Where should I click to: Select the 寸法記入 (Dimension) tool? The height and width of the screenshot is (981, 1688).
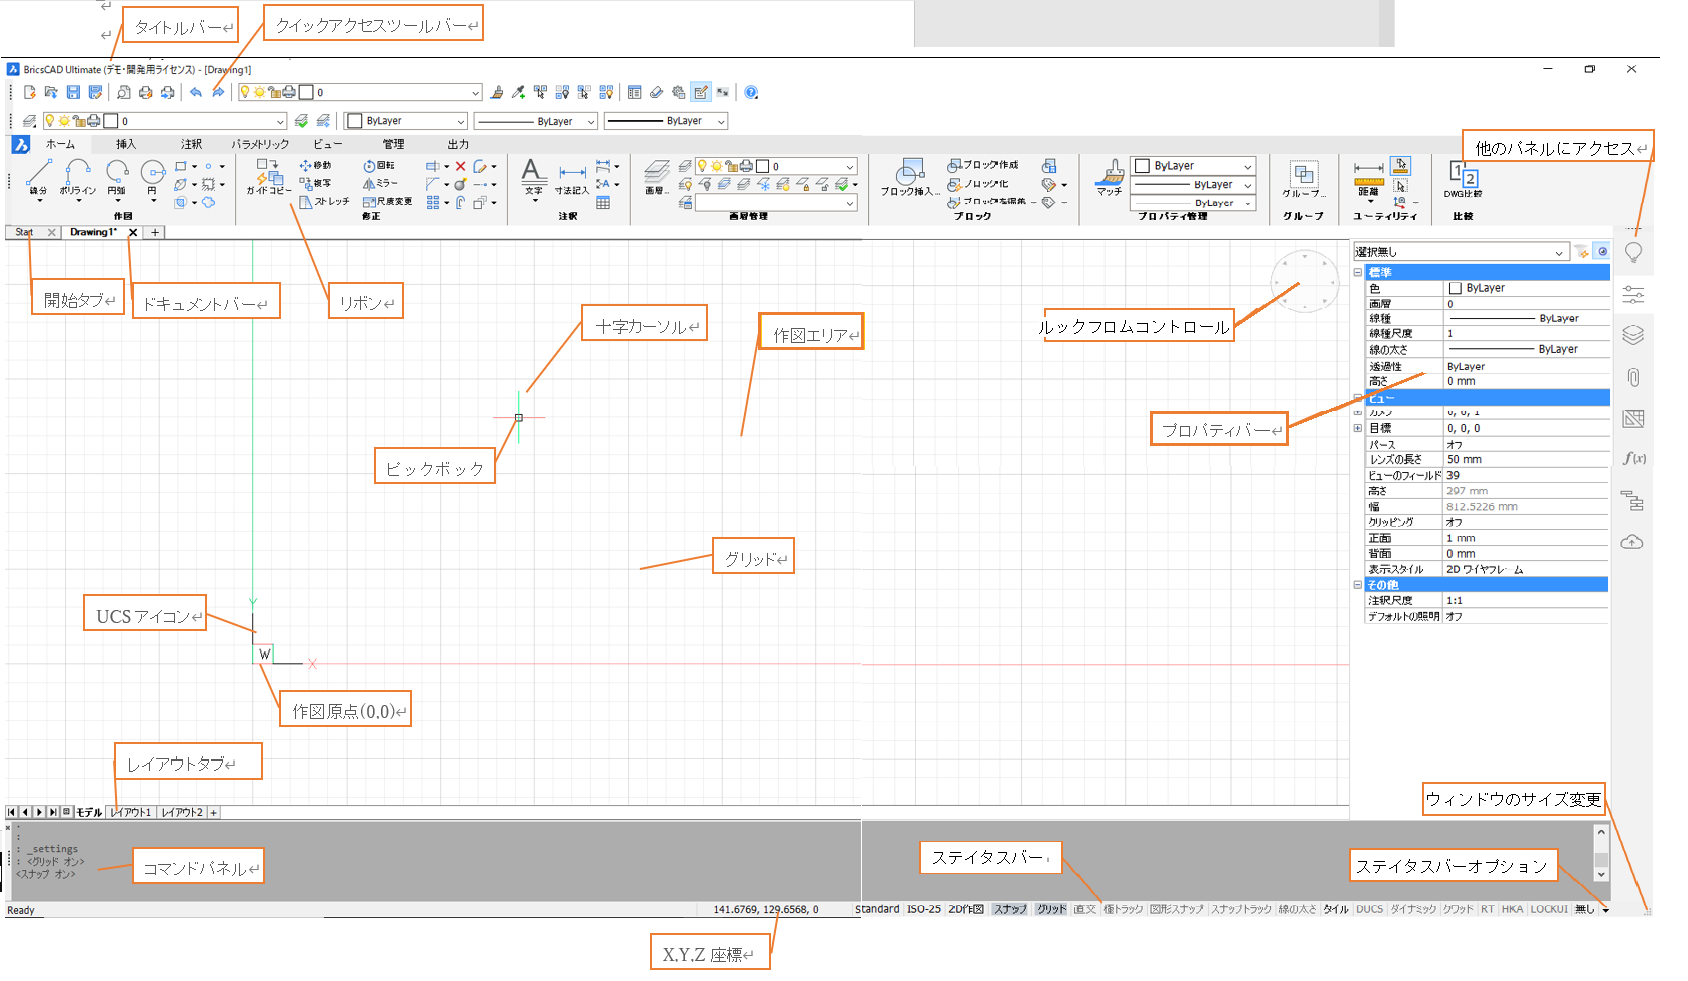click(x=572, y=178)
